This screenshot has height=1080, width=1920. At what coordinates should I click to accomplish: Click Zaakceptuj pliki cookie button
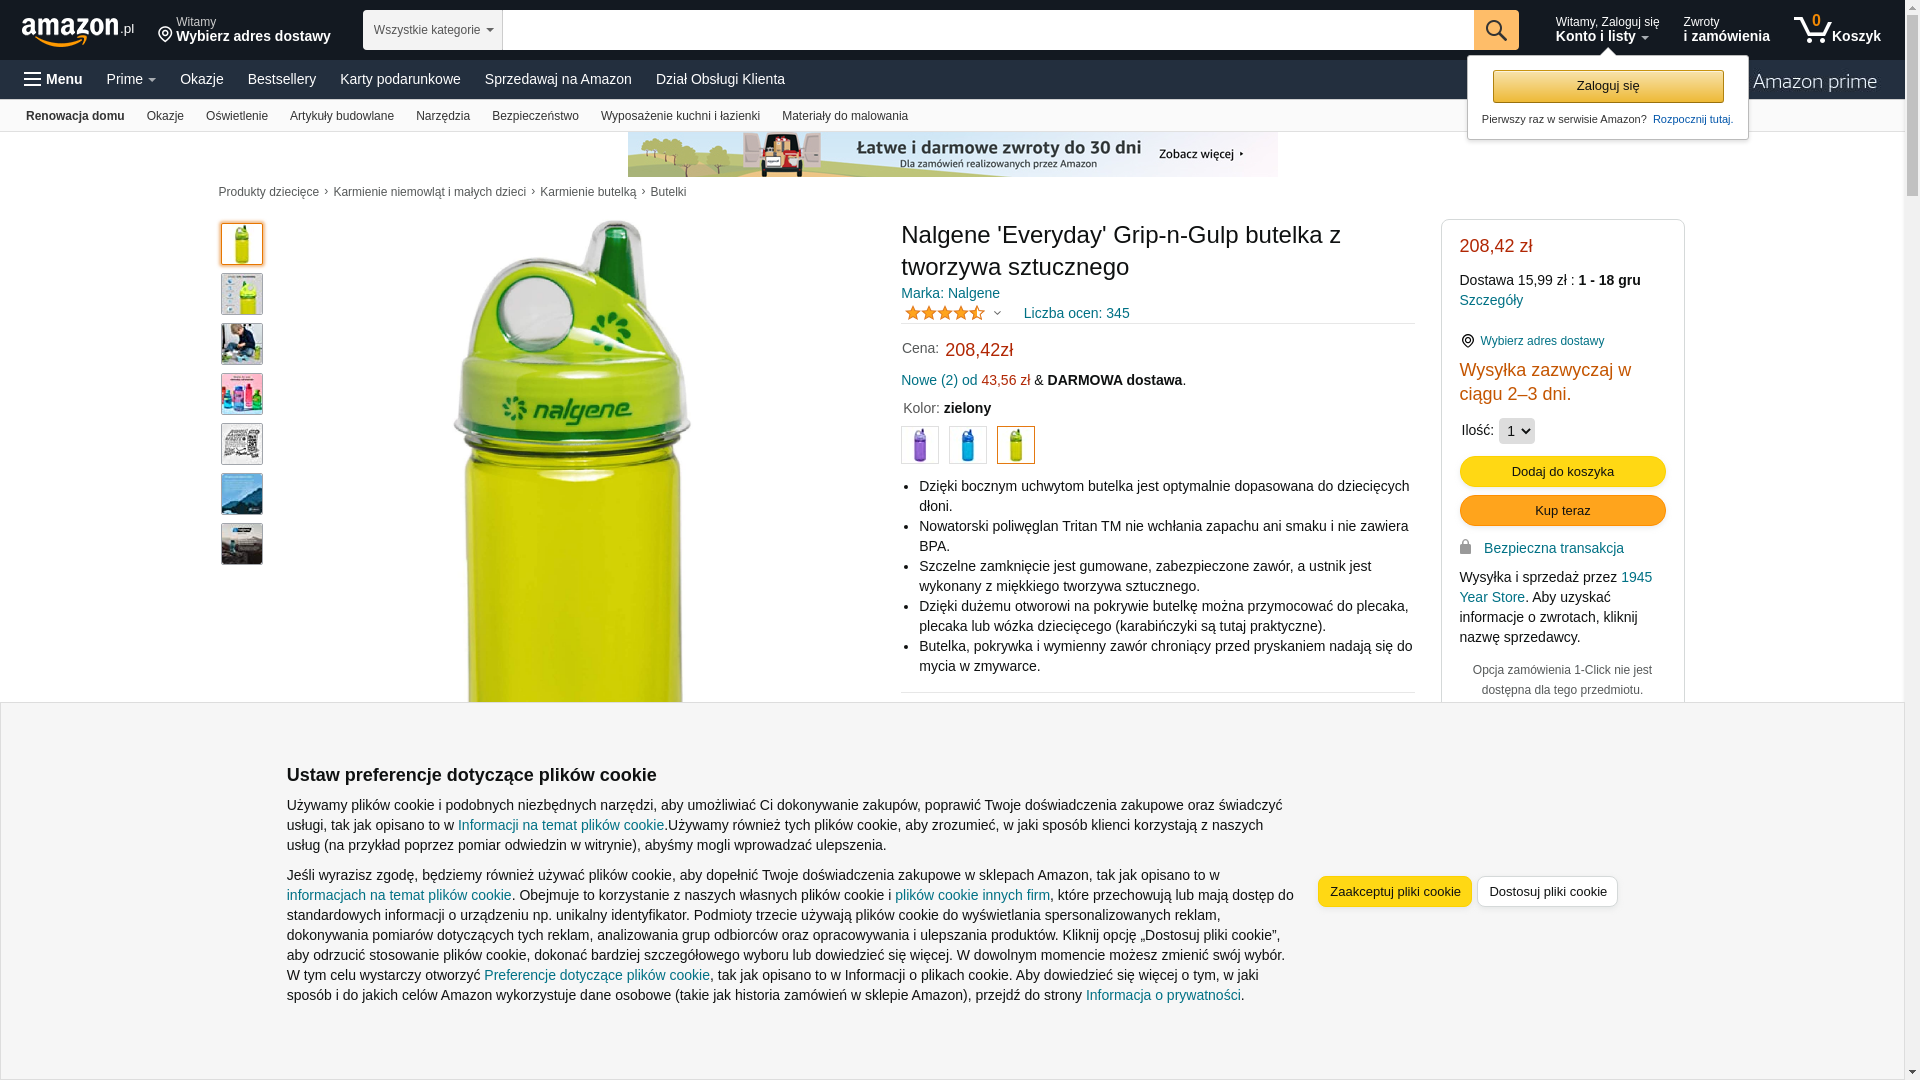tap(1394, 891)
